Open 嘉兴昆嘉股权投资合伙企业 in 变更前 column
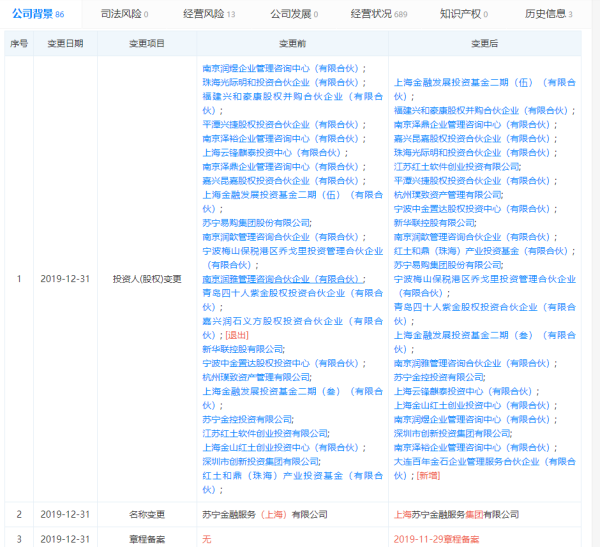Image resolution: width=600 pixels, height=547 pixels. (x=280, y=181)
